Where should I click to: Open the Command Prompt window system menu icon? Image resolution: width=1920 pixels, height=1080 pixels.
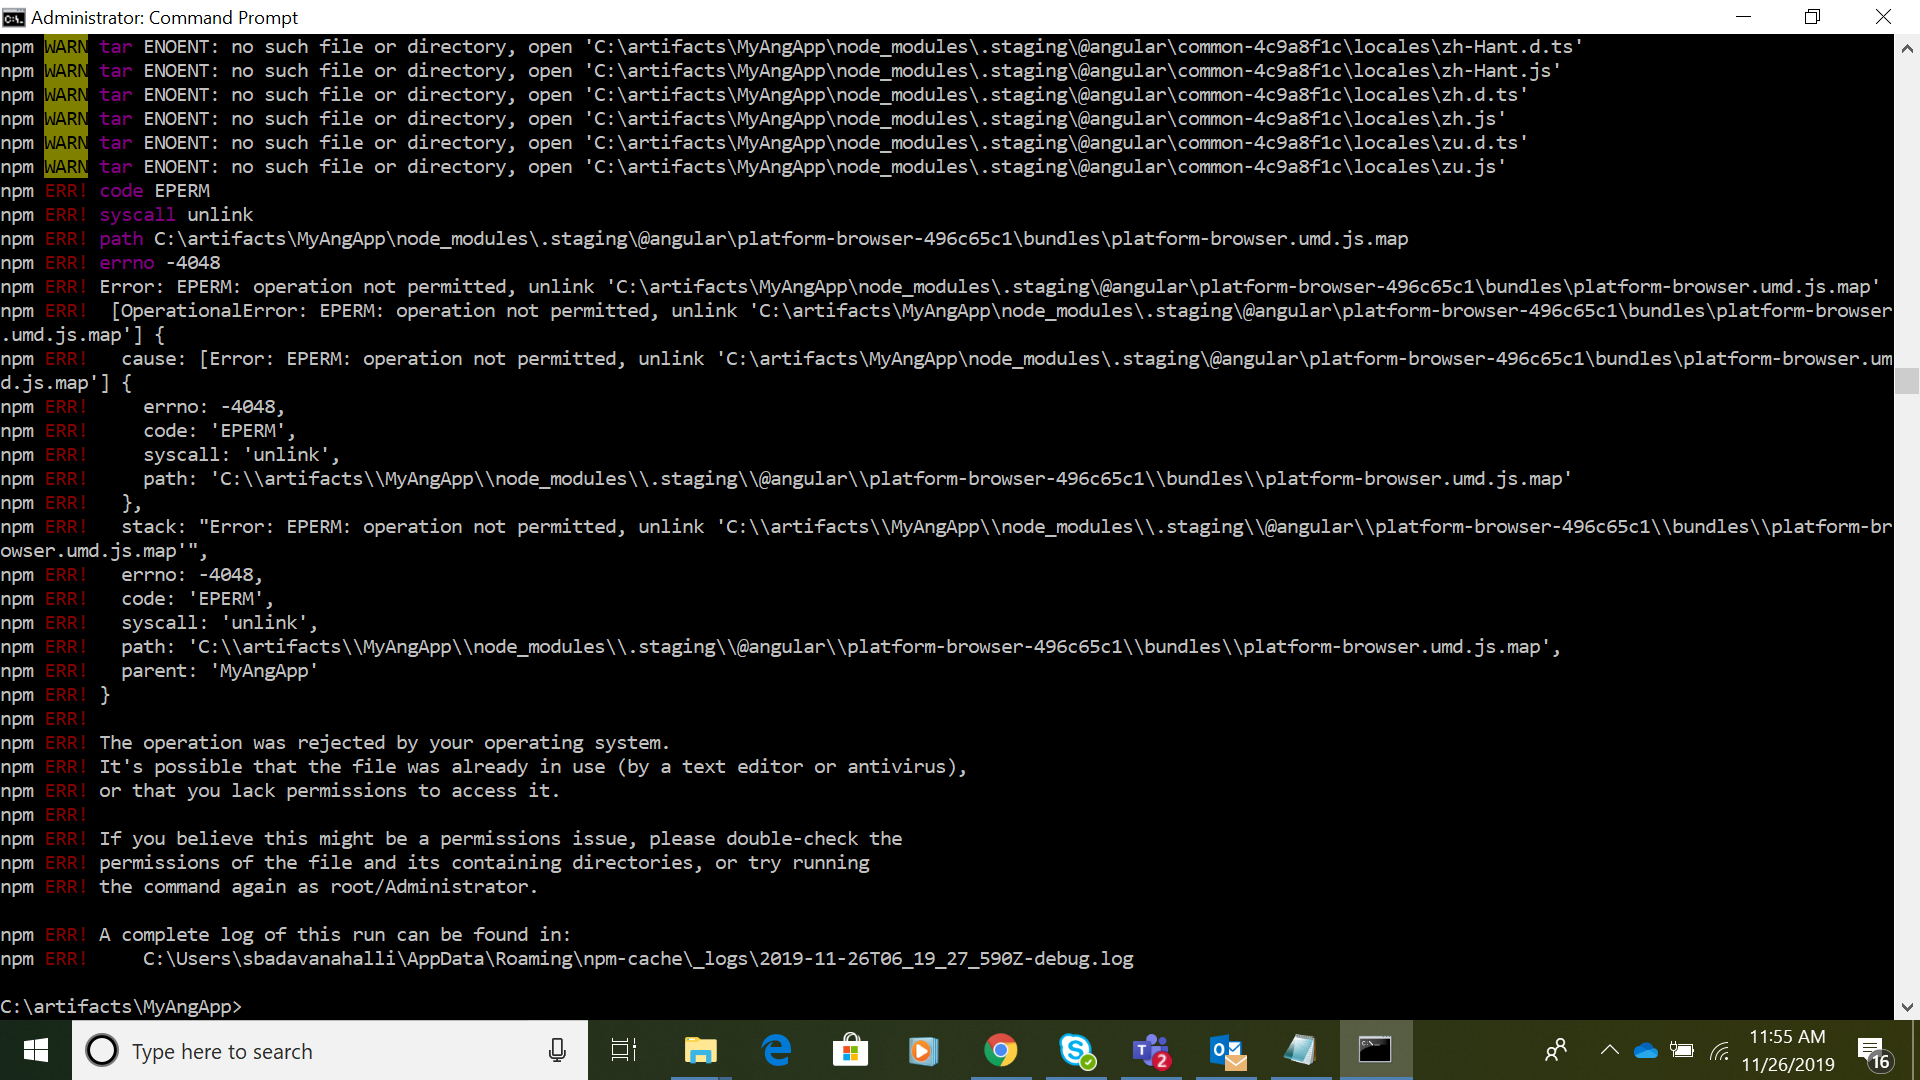coord(14,17)
